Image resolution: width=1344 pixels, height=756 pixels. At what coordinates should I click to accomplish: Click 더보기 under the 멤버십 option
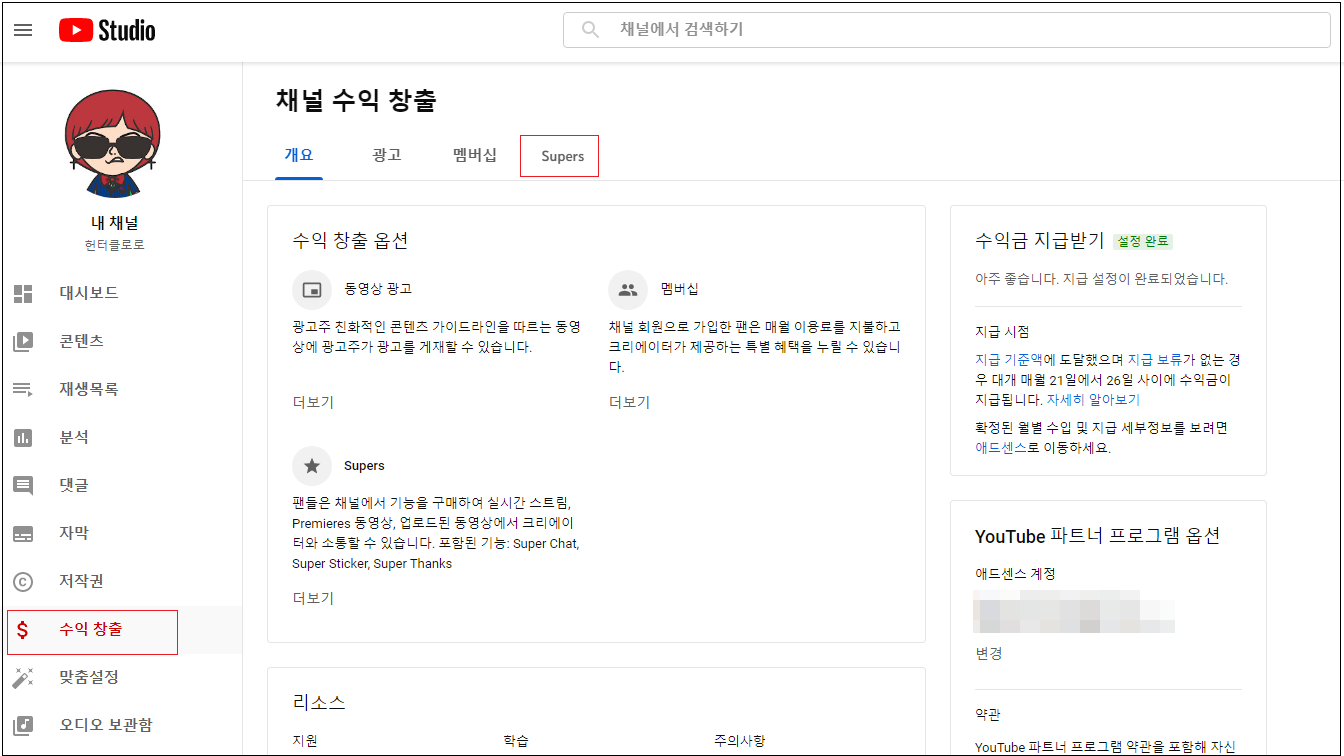[629, 402]
